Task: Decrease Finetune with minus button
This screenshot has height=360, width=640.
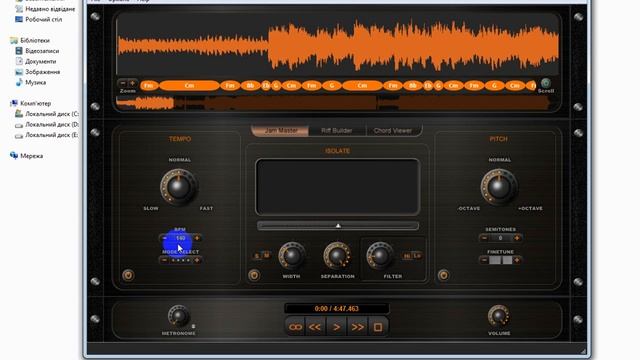Action: (484, 260)
